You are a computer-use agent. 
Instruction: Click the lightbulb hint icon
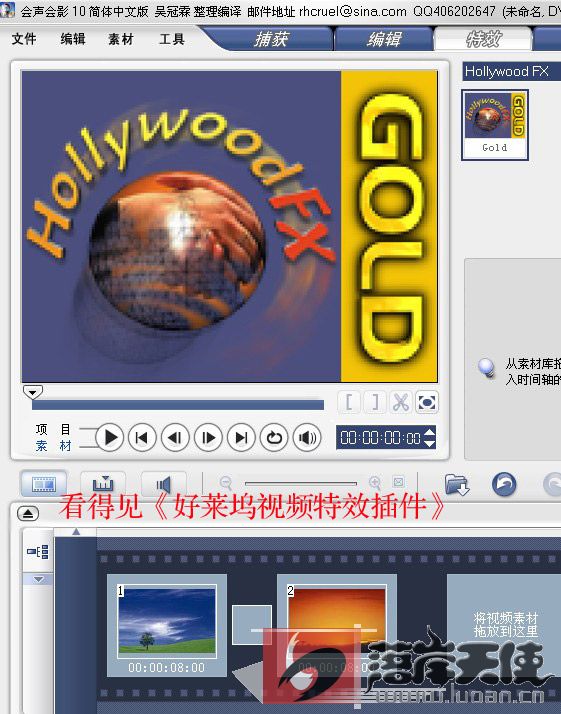(x=487, y=368)
